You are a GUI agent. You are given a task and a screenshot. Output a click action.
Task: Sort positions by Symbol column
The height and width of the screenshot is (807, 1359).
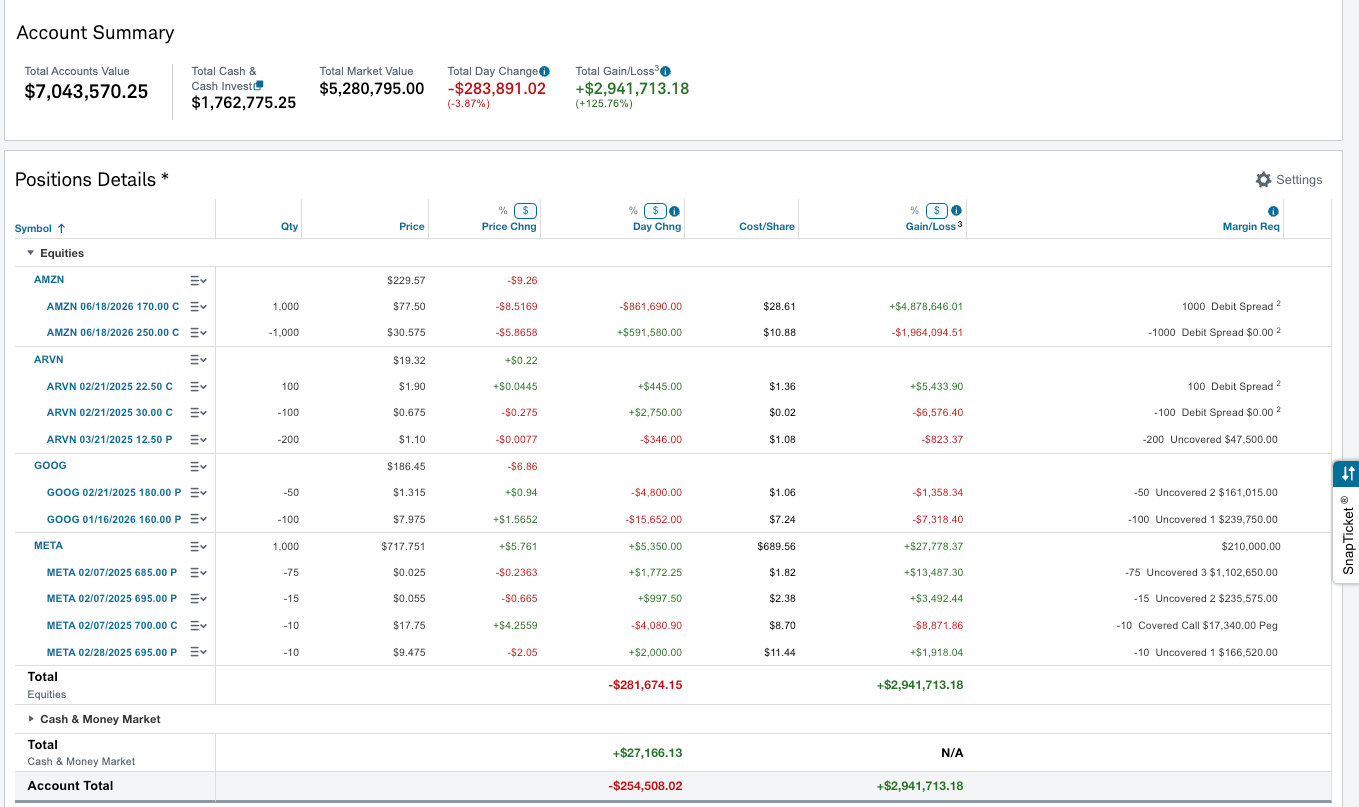point(40,229)
